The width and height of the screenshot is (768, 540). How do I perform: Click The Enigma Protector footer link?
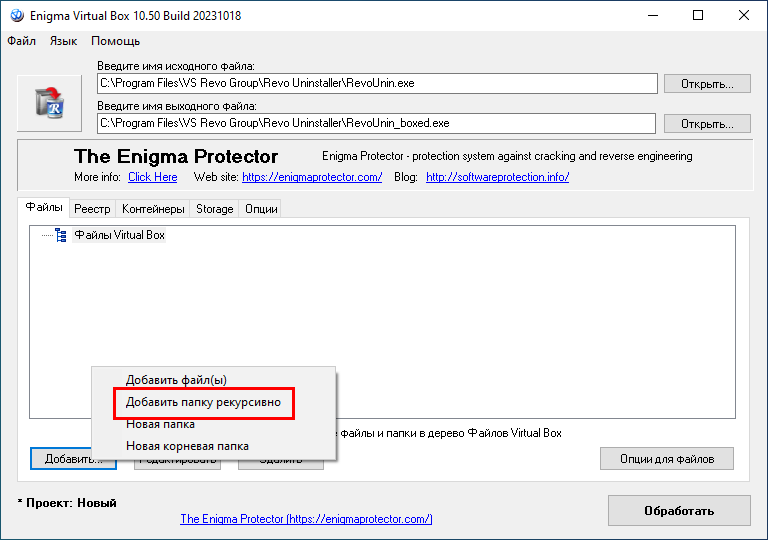(x=306, y=519)
